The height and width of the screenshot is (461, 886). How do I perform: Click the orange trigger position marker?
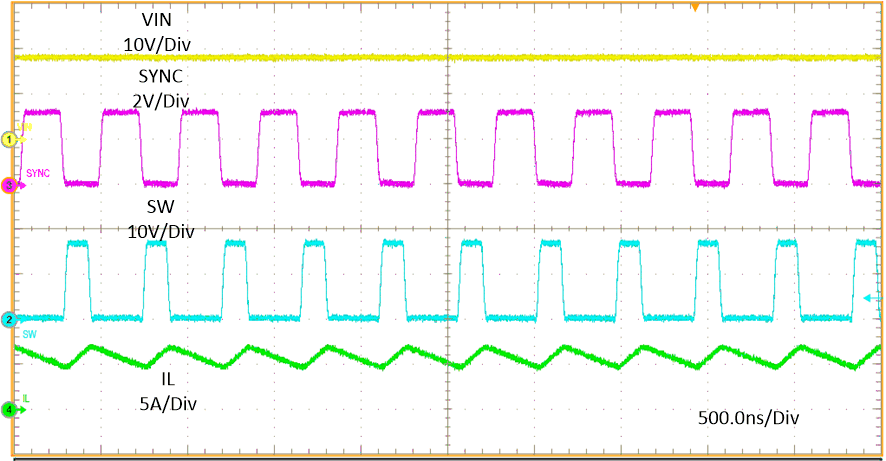pyautogui.click(x=696, y=6)
